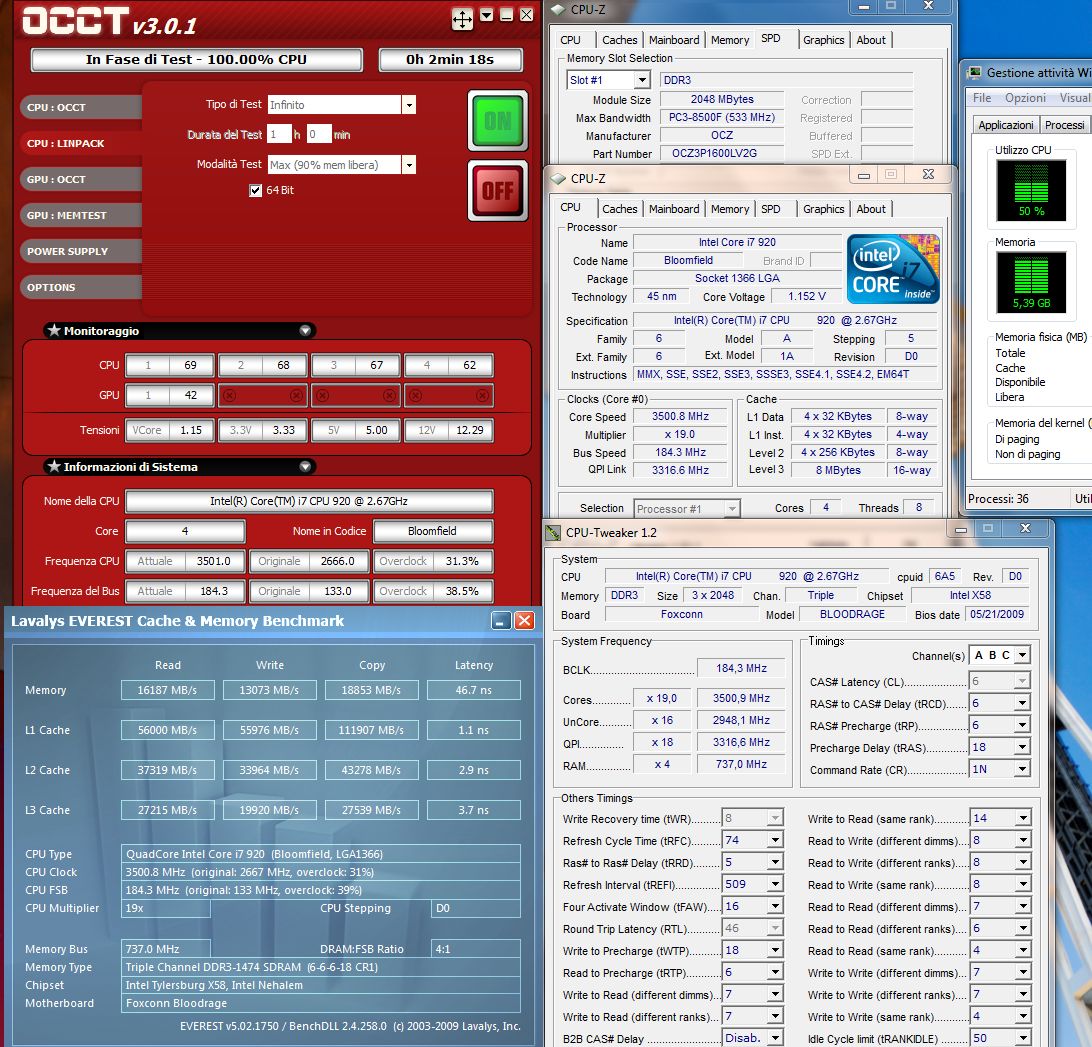Screen dimensions: 1092x1047
Task: Collapse the Informazioni di Sistema section
Action: pyautogui.click(x=305, y=466)
